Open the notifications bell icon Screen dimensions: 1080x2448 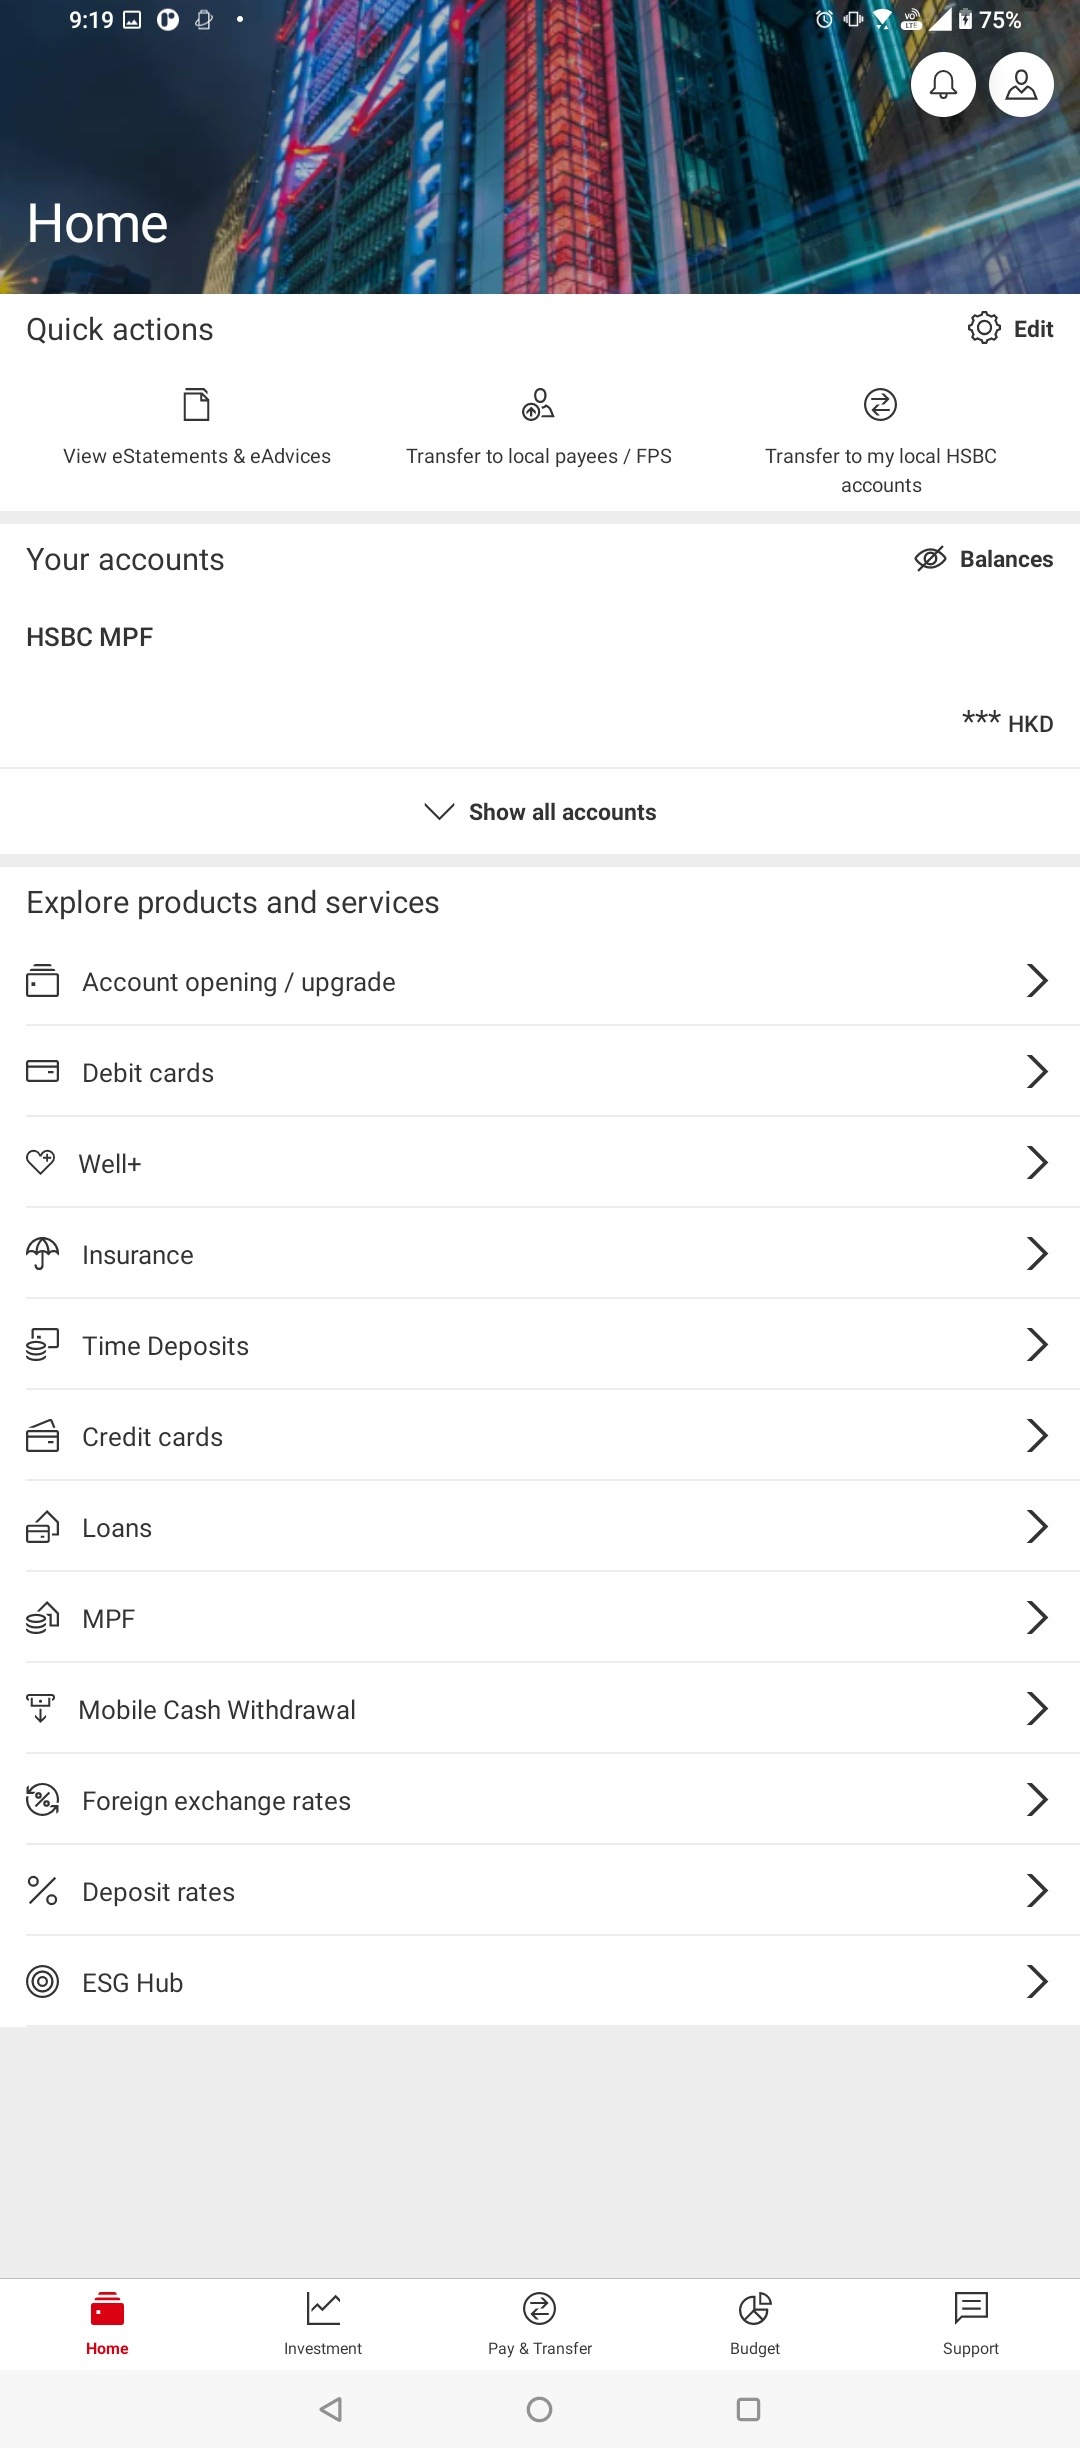[943, 85]
